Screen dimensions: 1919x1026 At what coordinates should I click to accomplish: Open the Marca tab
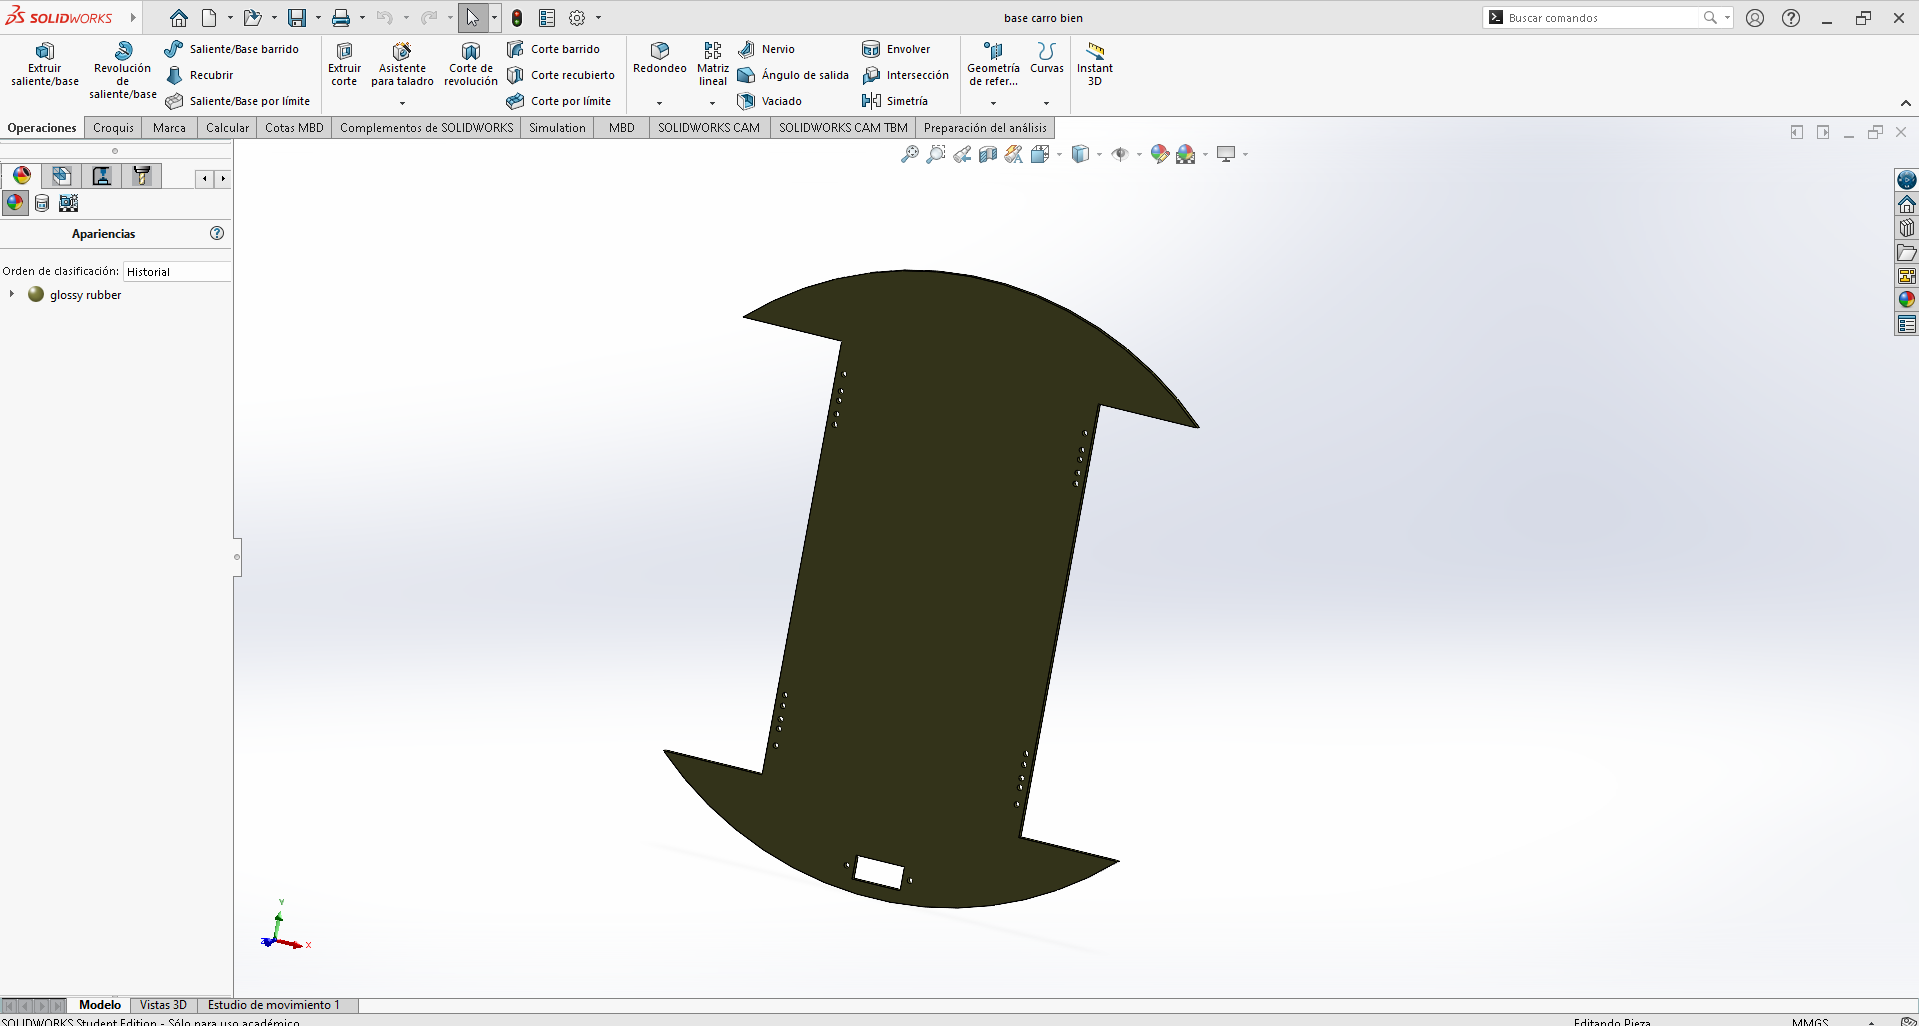point(169,128)
